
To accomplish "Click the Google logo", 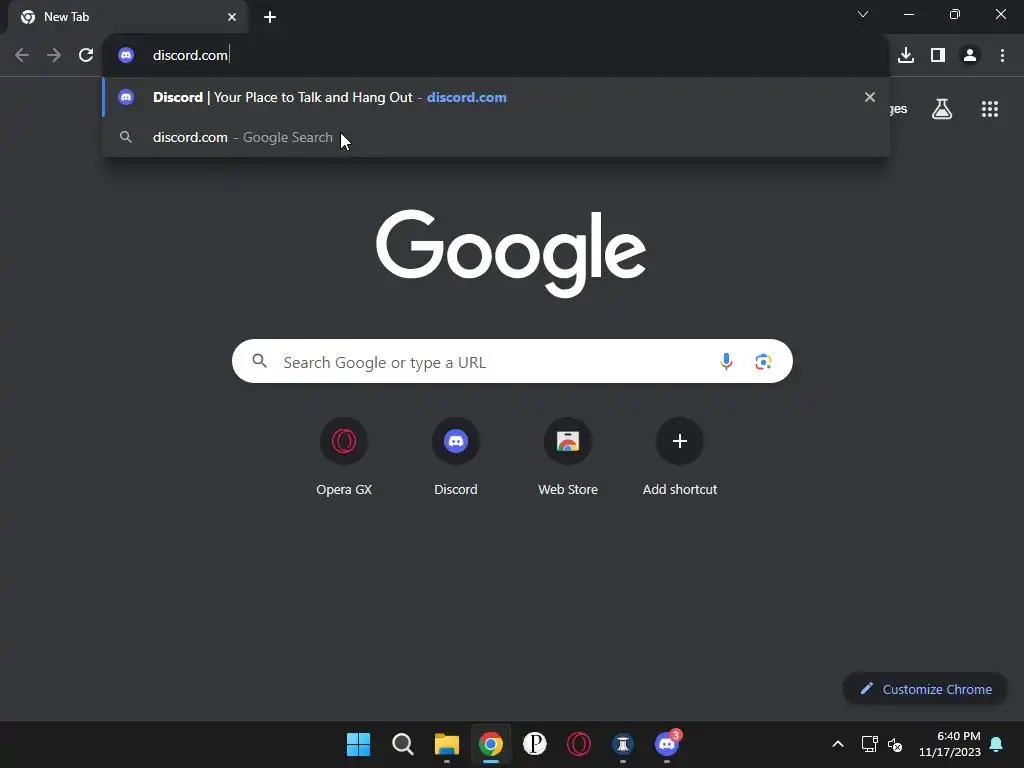I will coord(511,252).
